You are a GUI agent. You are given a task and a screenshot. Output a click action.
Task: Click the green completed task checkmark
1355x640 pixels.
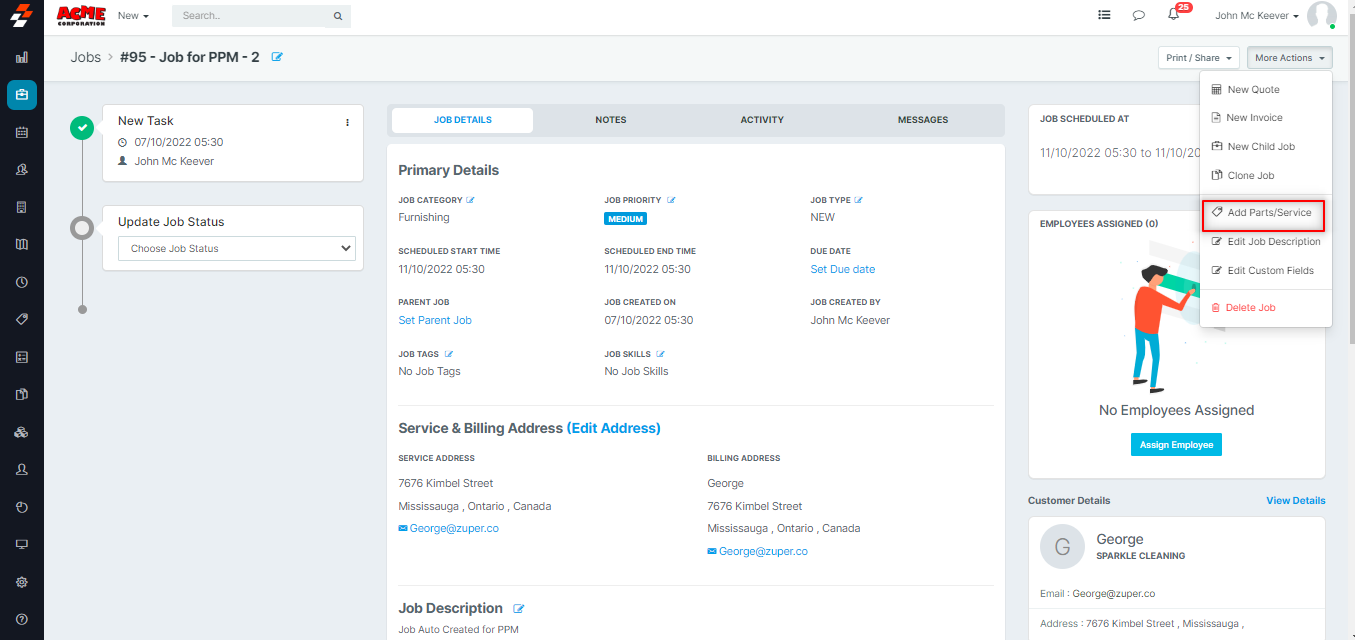pyautogui.click(x=82, y=128)
